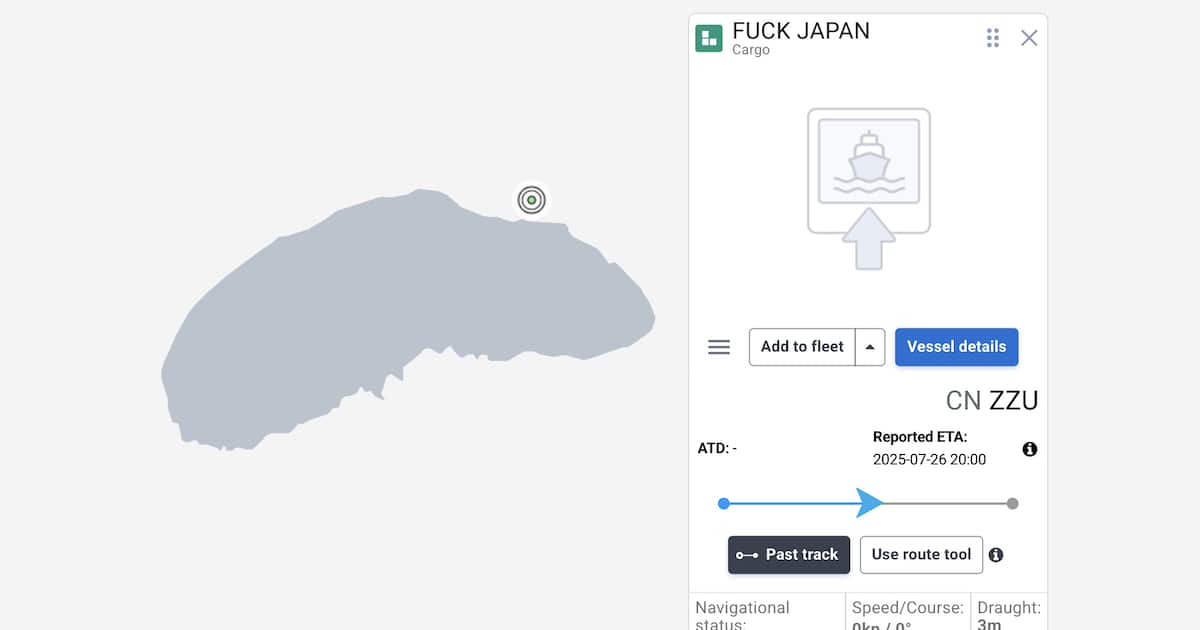This screenshot has height=630, width=1200.
Task: Click Use route tool button
Action: pos(921,555)
